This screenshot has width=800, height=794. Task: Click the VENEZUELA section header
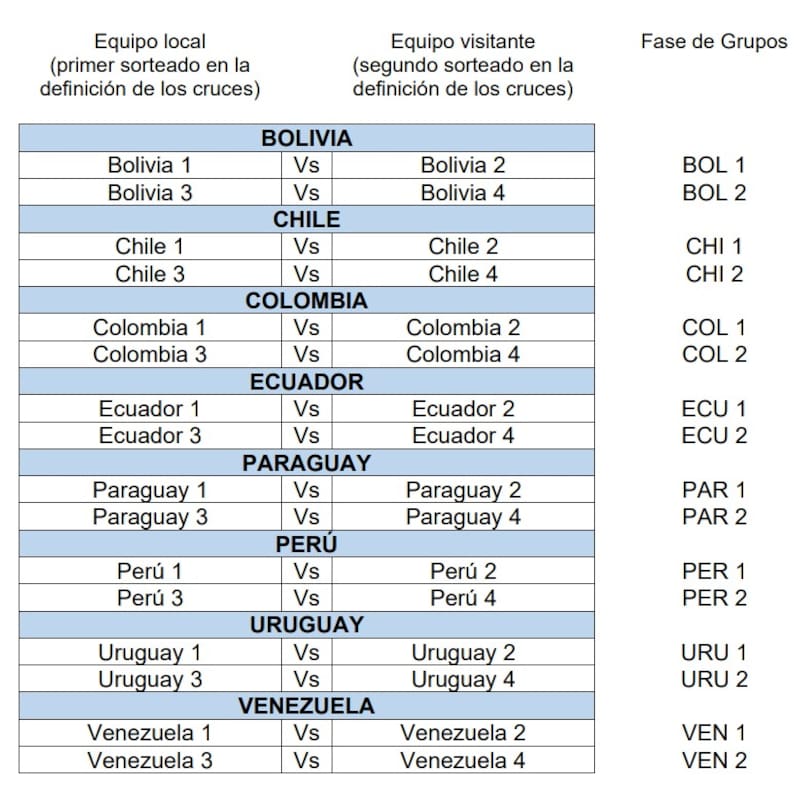pos(306,706)
